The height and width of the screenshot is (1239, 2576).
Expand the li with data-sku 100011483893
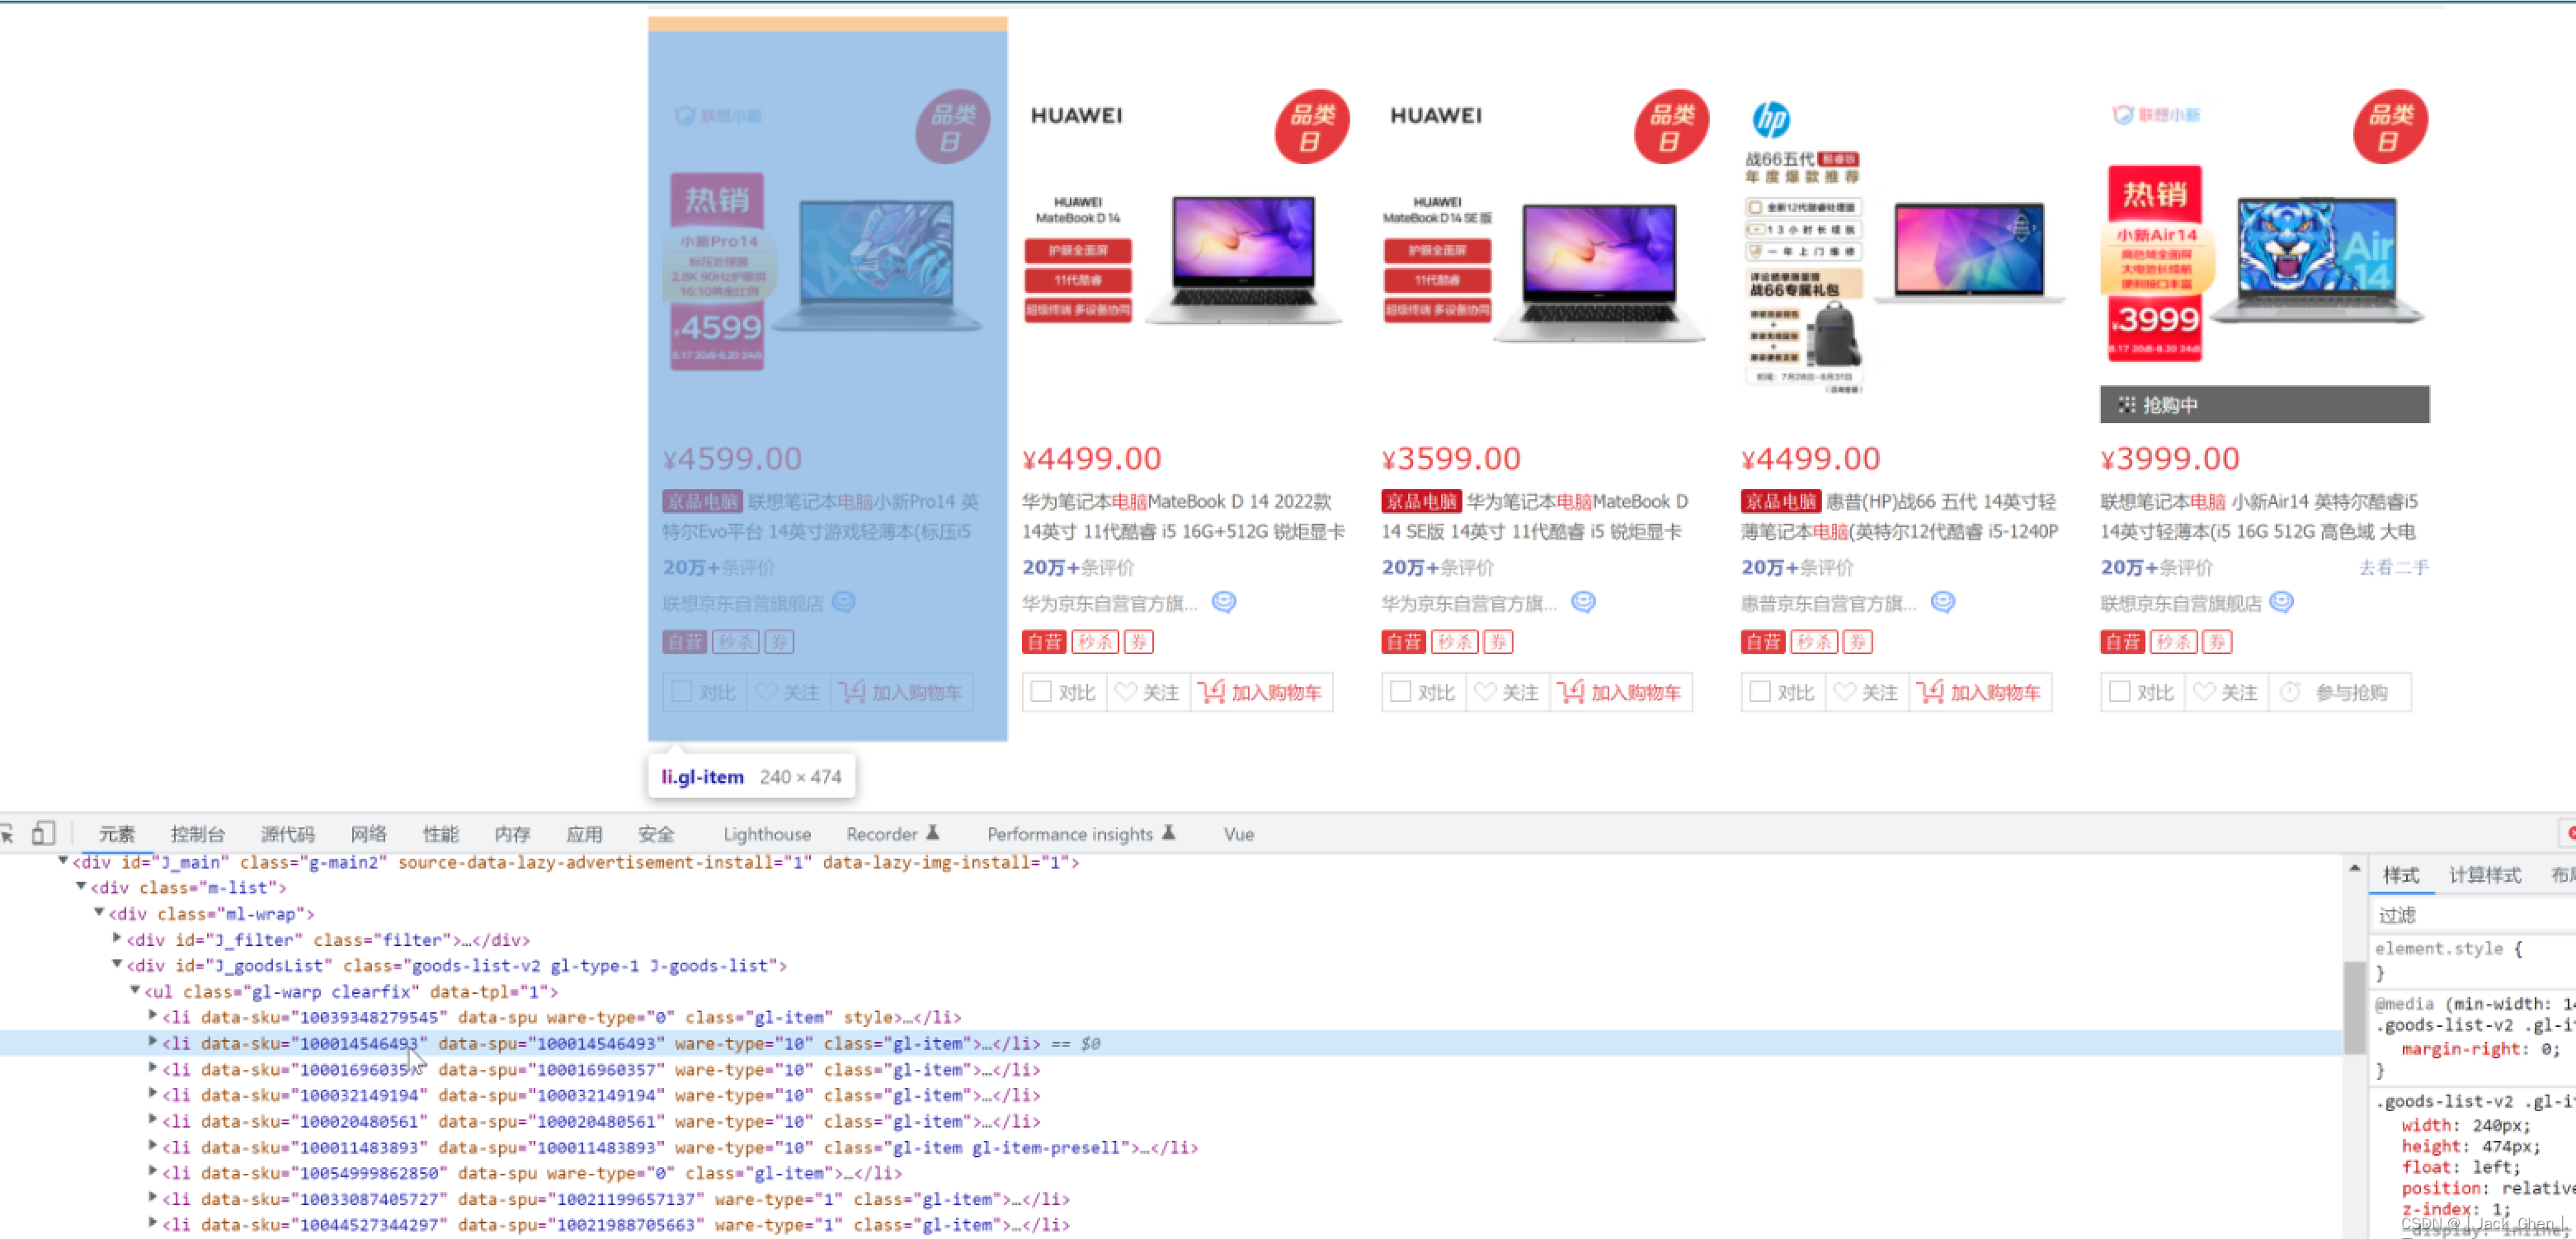[153, 1145]
